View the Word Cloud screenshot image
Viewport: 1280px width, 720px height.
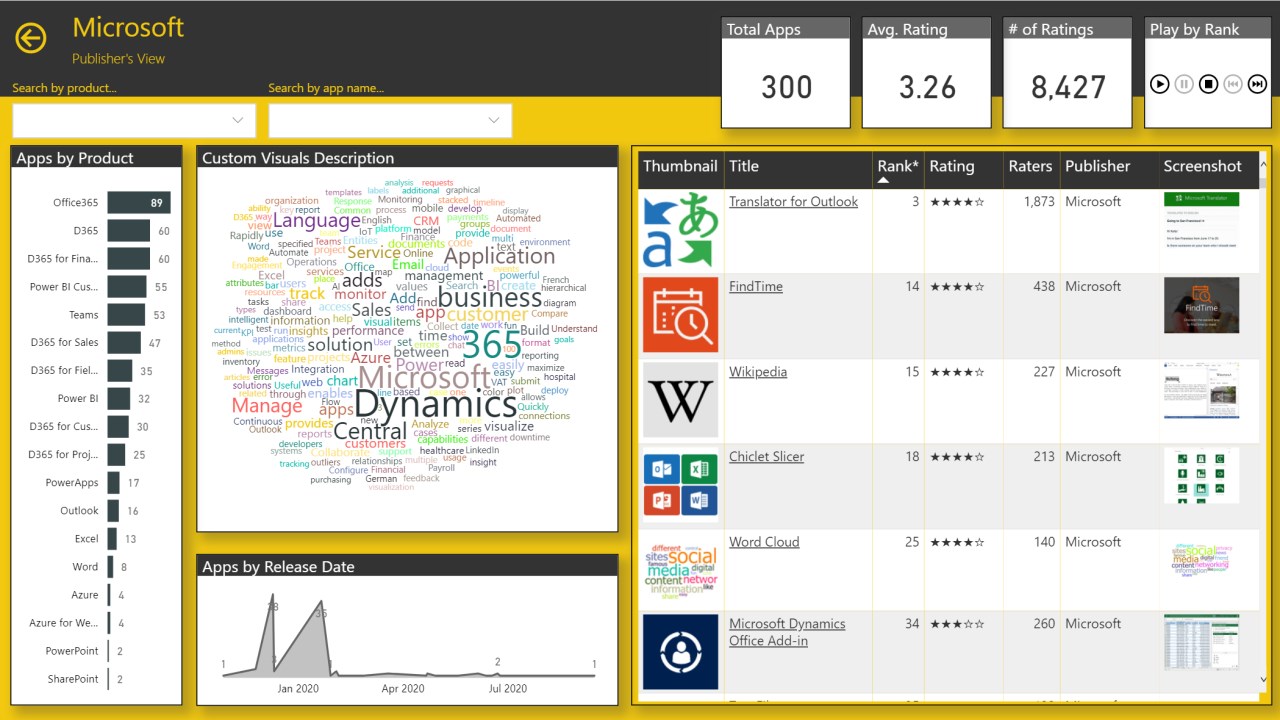point(1201,560)
